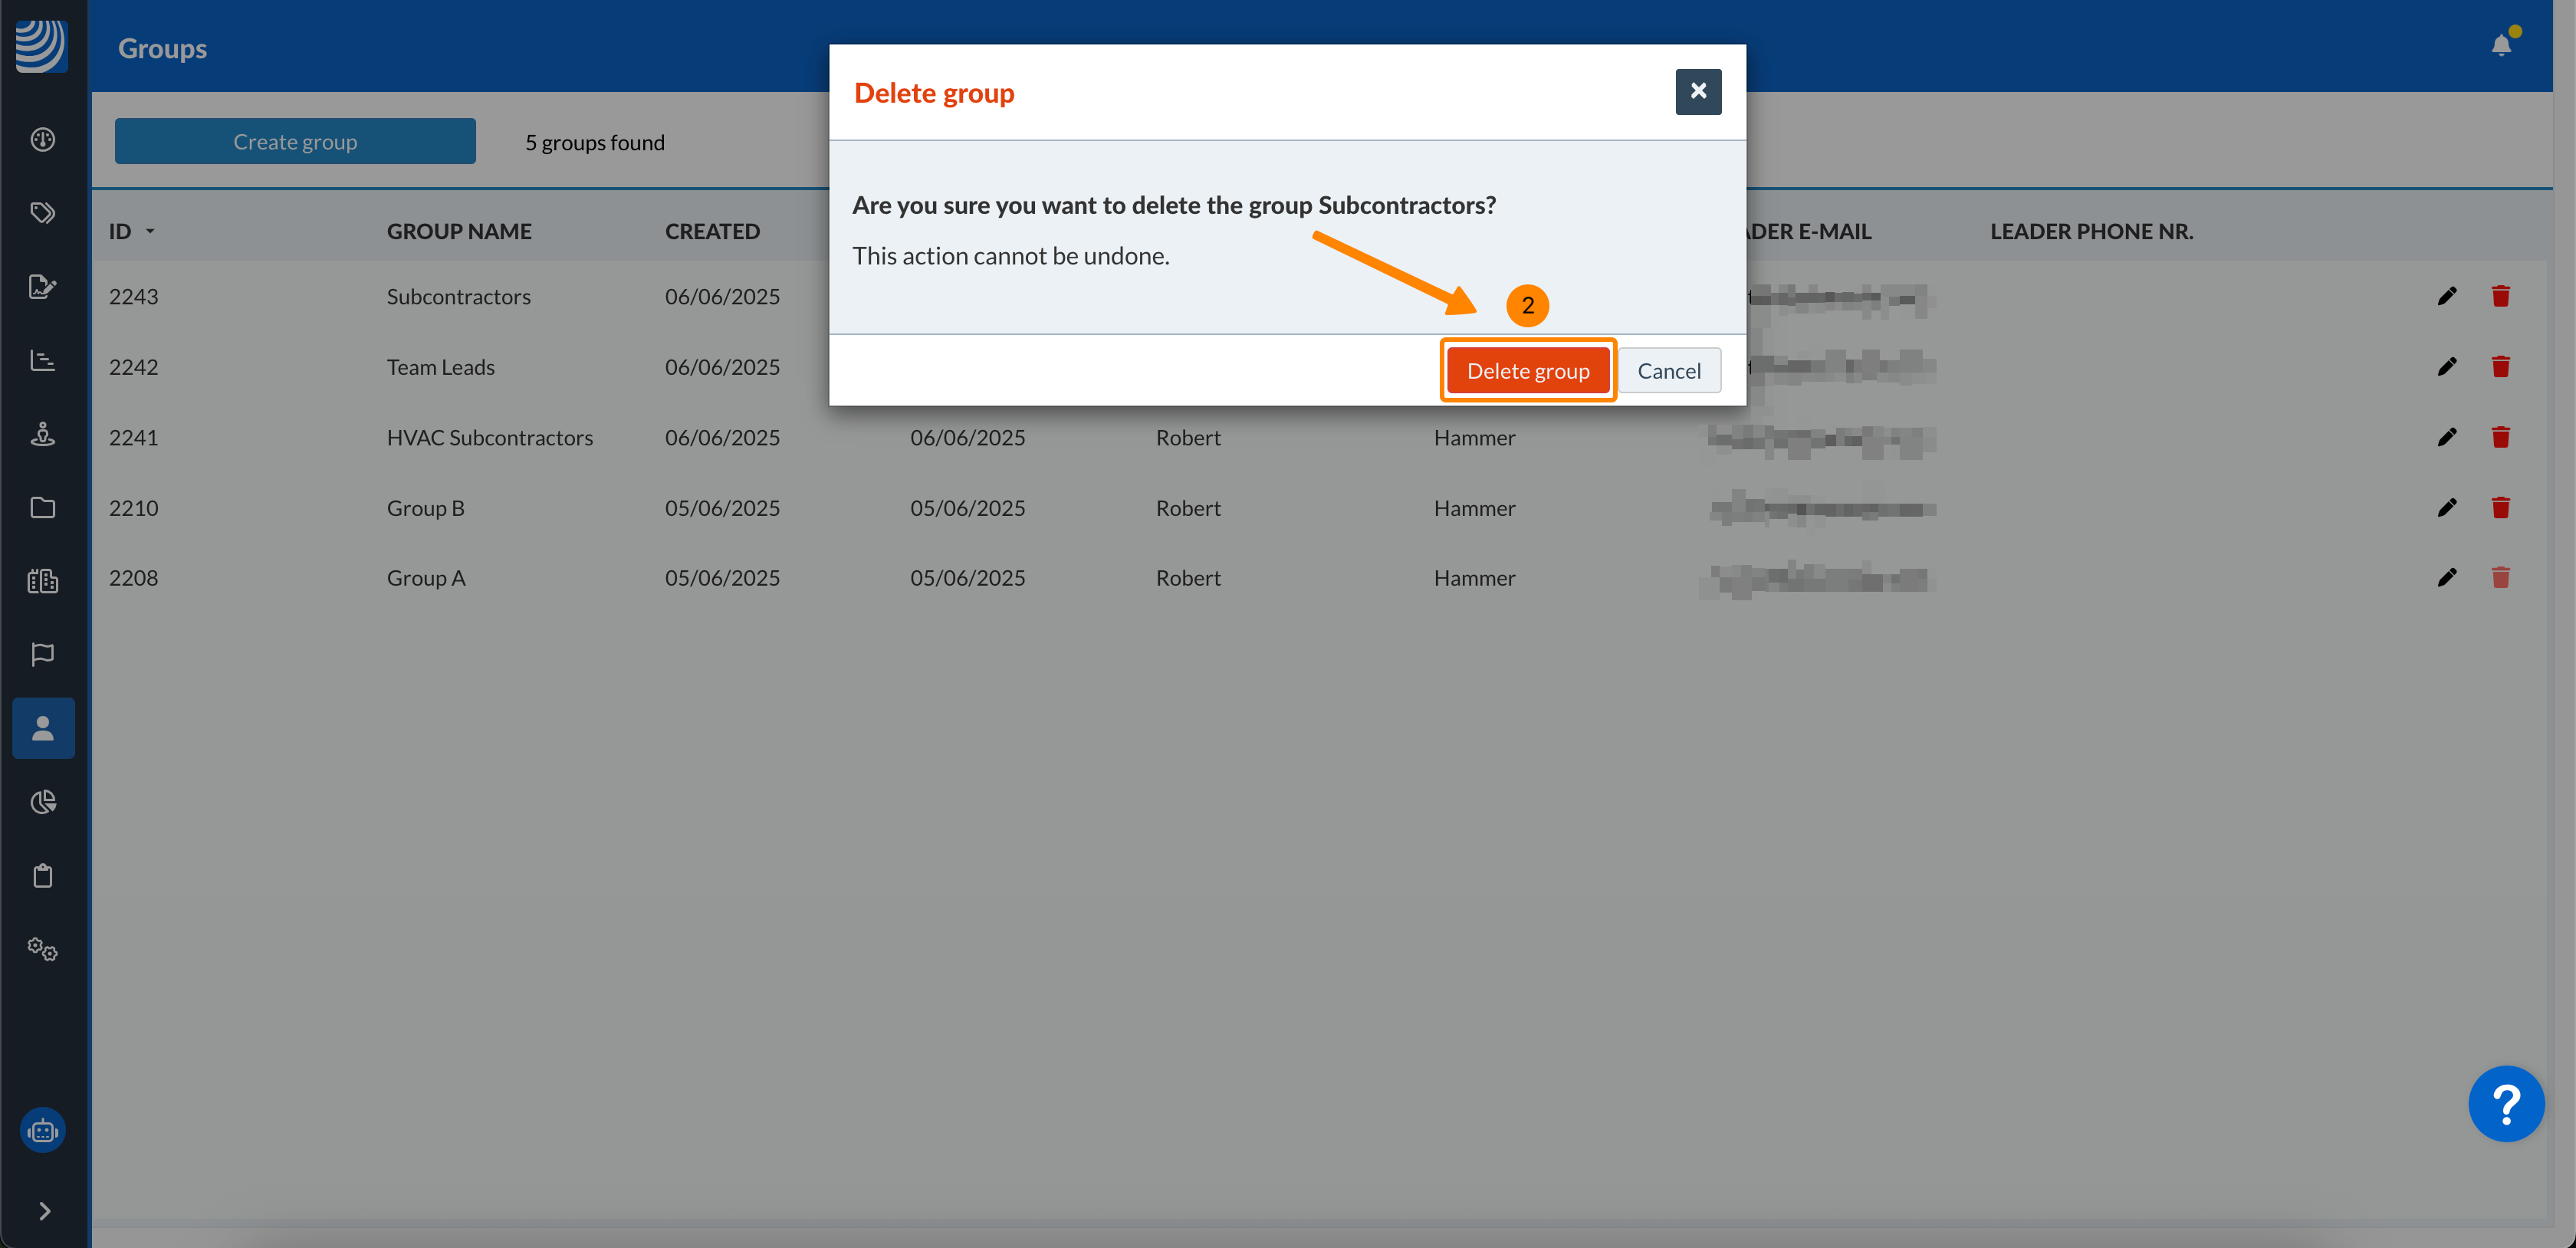This screenshot has height=1248, width=2576.
Task: Edit HVAC Subcontractors with pencil icon
Action: click(x=2446, y=437)
